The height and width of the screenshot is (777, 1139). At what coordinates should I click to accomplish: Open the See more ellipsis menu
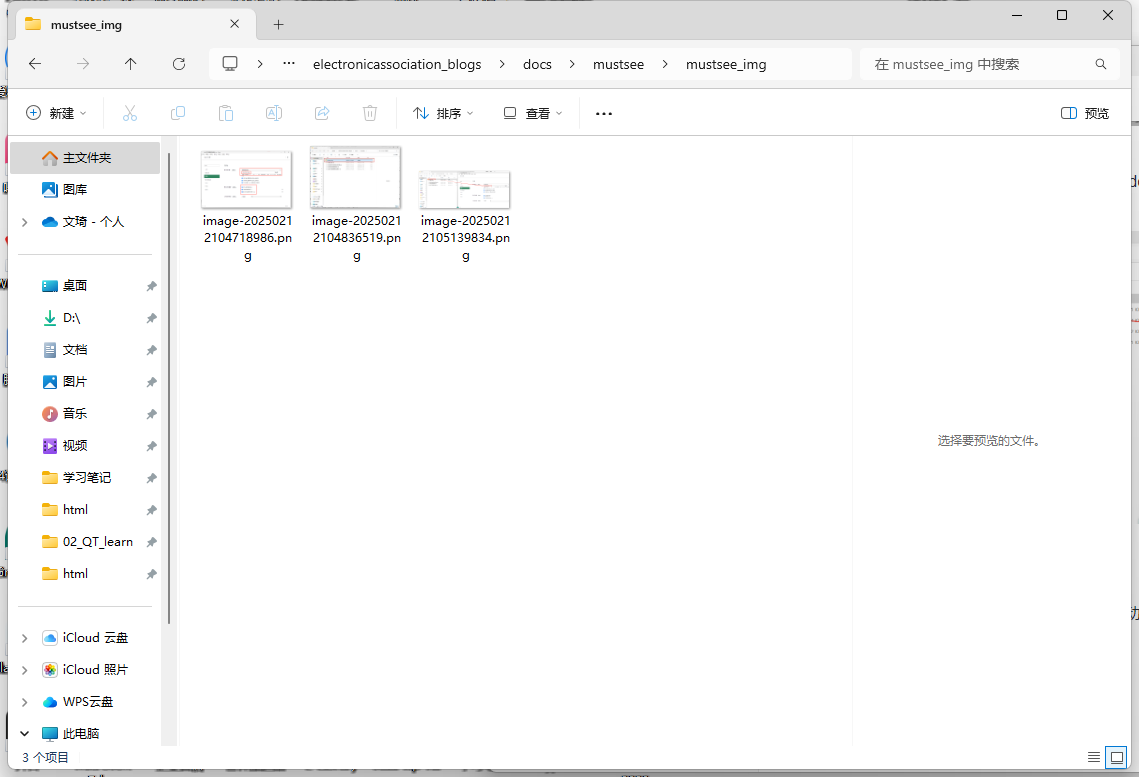click(x=604, y=113)
